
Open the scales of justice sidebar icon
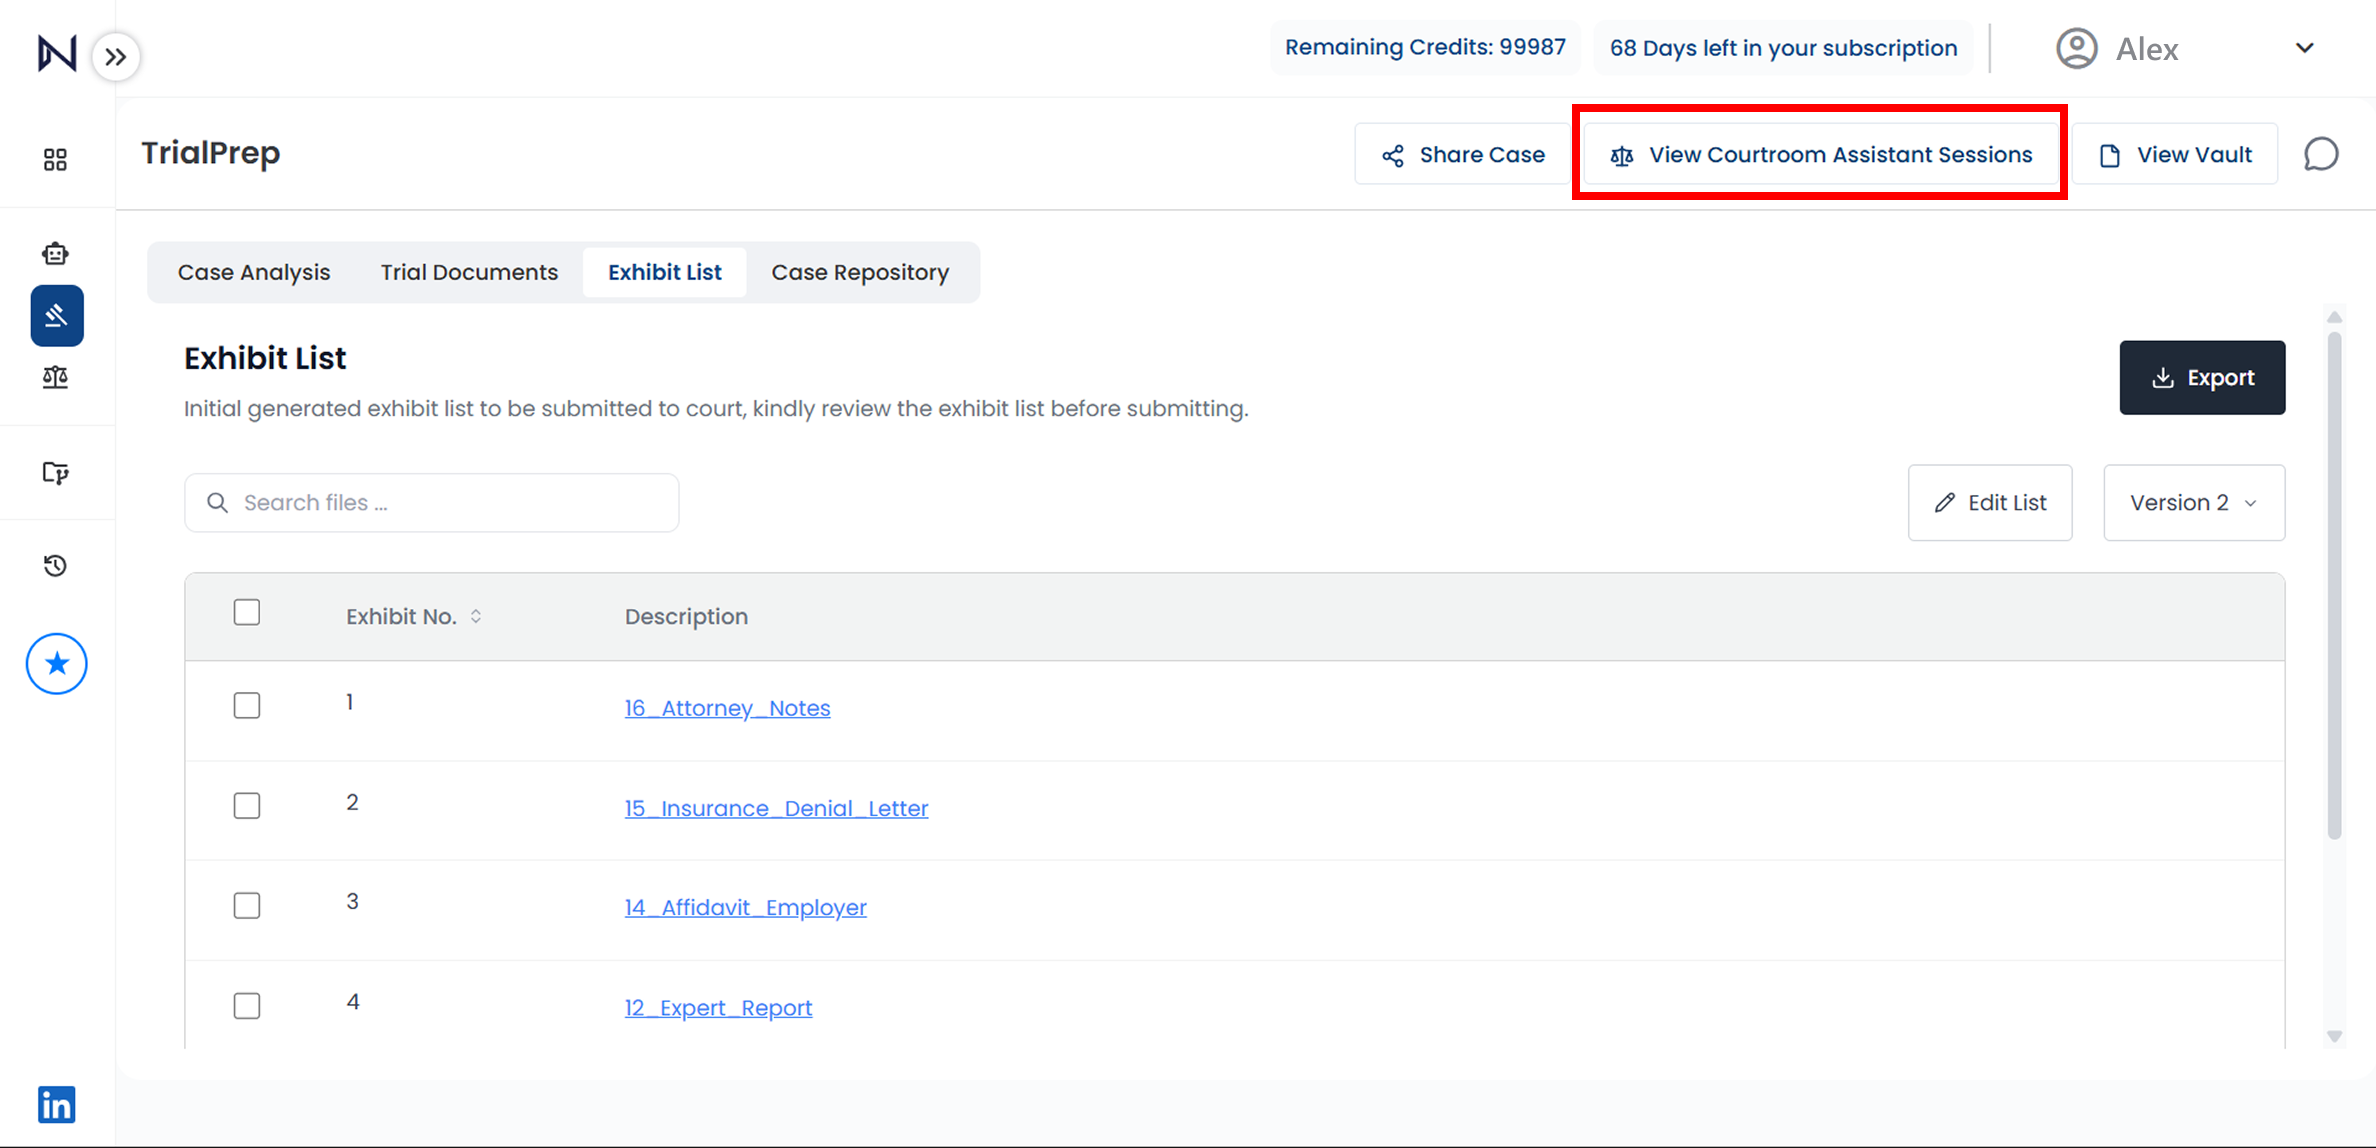(x=55, y=377)
